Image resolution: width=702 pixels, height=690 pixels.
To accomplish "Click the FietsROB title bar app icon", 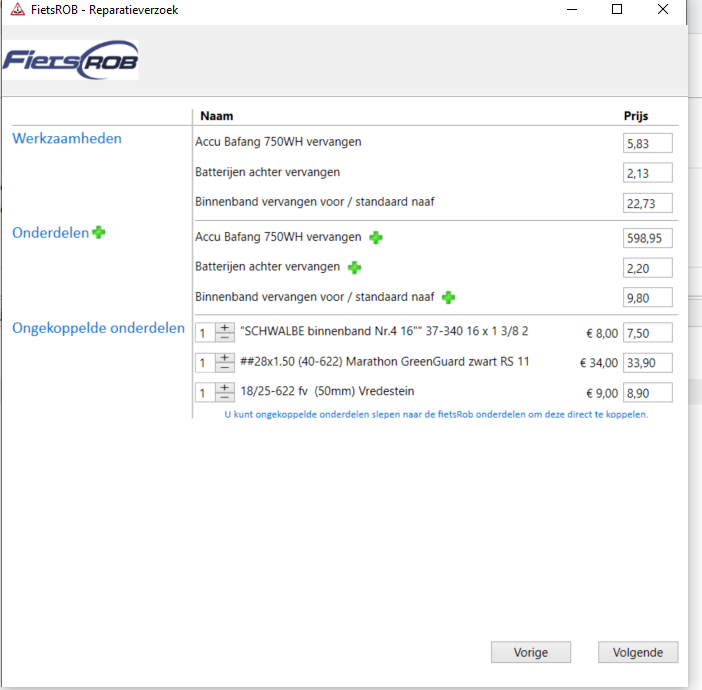I will coord(12,10).
